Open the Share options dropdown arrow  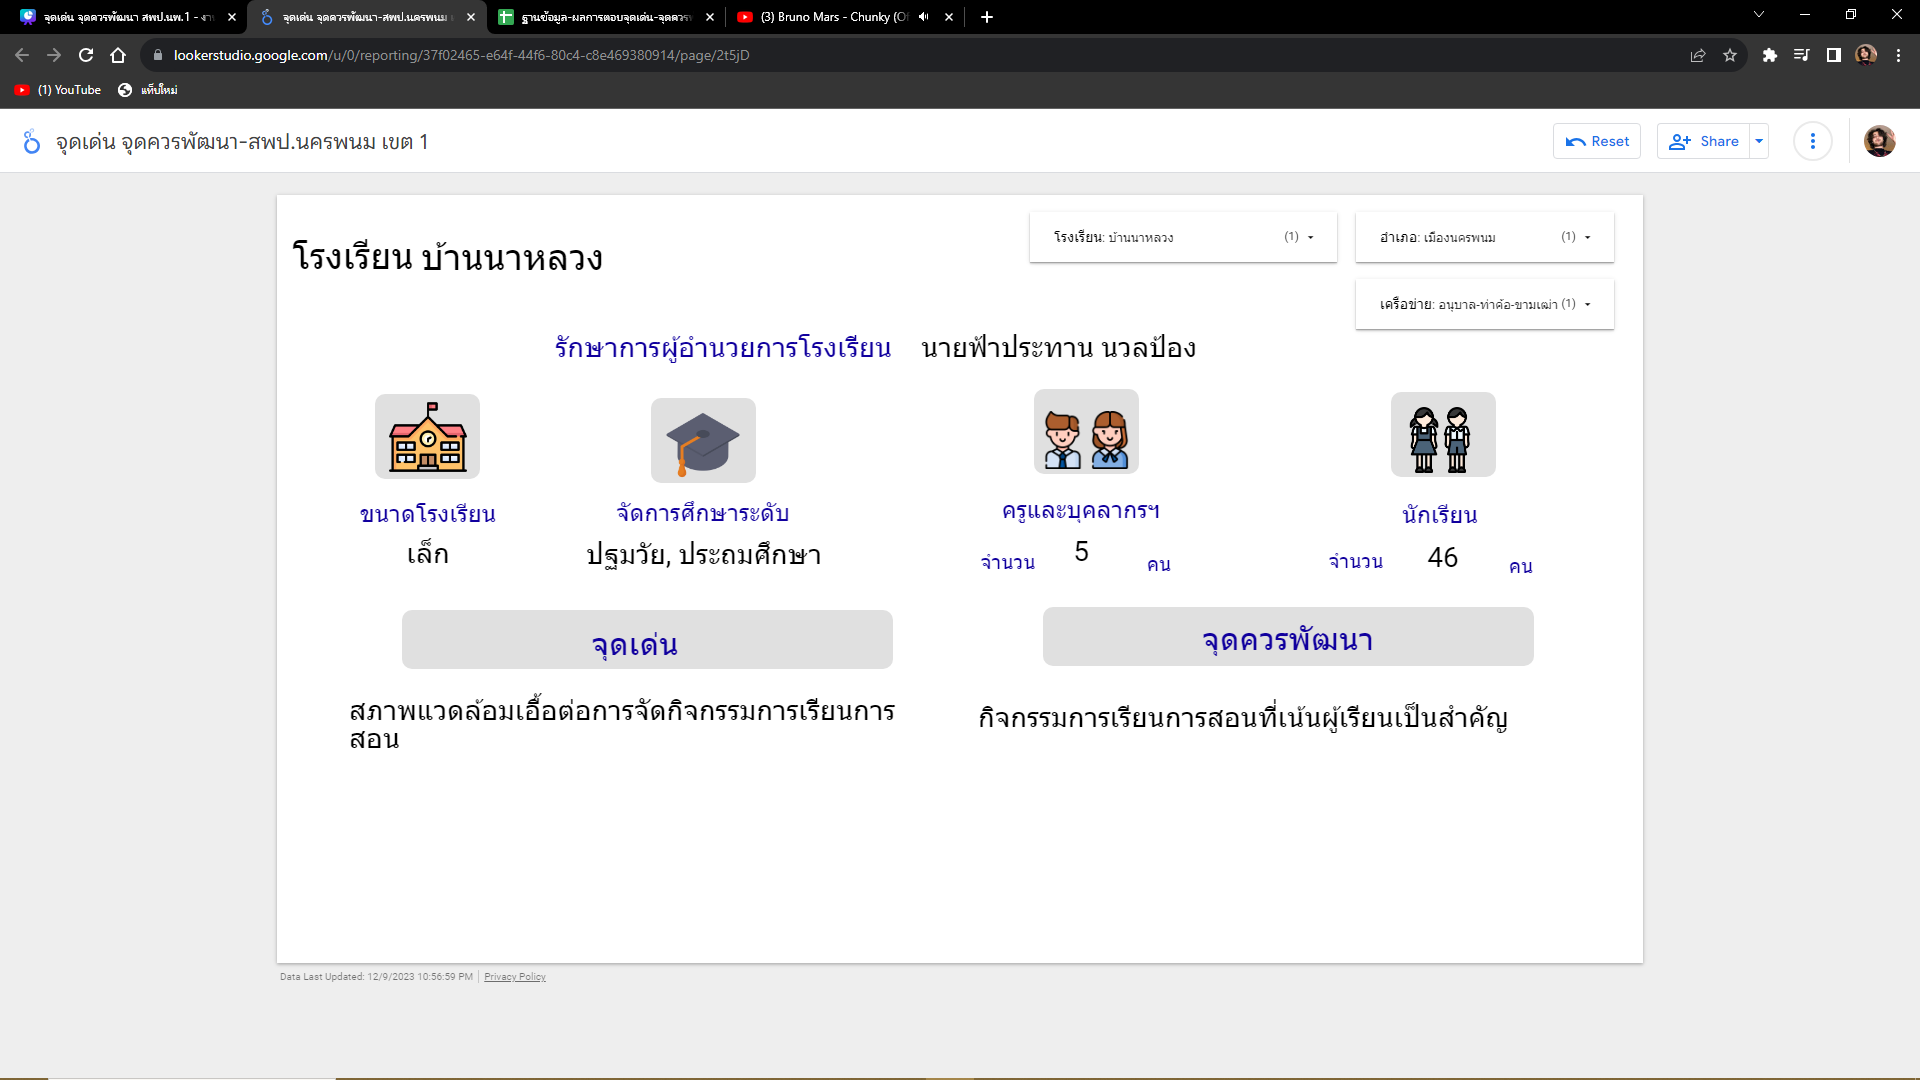click(x=1759, y=141)
